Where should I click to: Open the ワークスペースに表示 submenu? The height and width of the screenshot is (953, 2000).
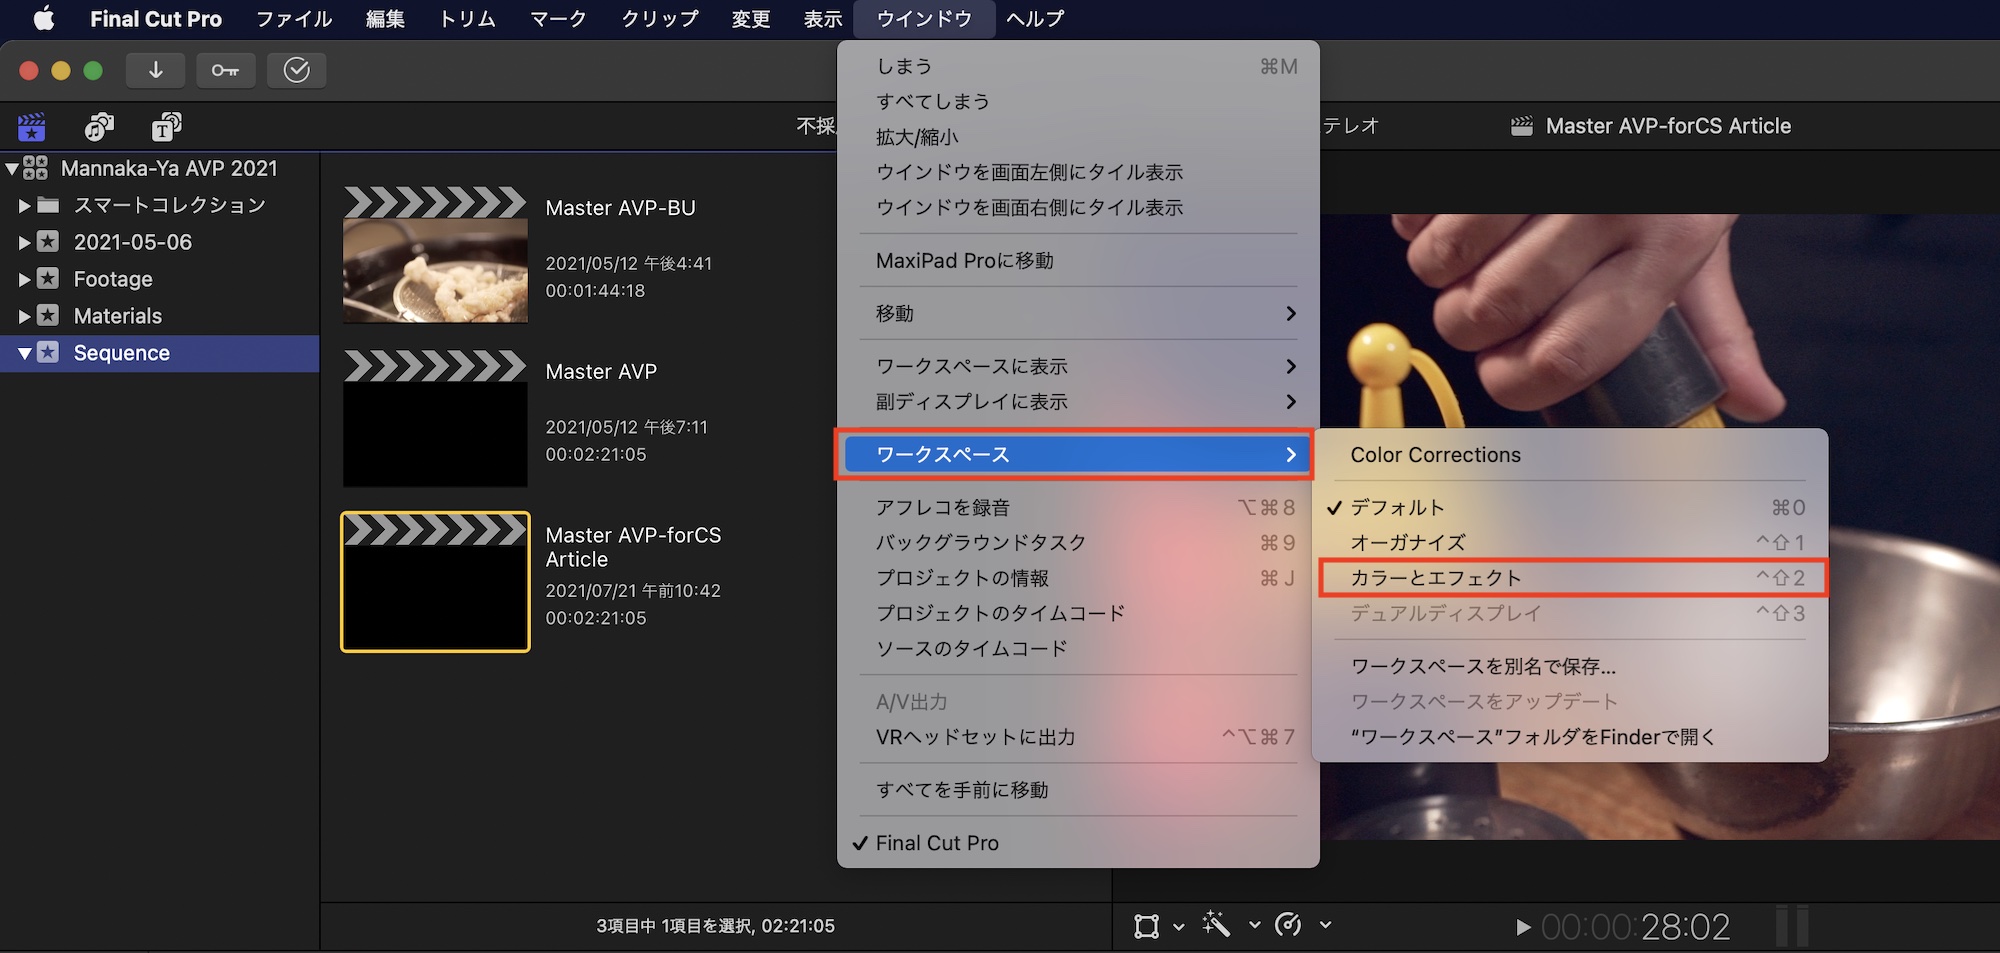point(1078,366)
